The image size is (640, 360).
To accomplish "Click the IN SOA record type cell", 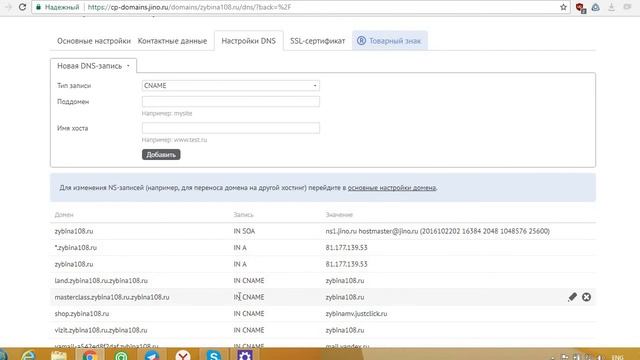I will 244,231.
